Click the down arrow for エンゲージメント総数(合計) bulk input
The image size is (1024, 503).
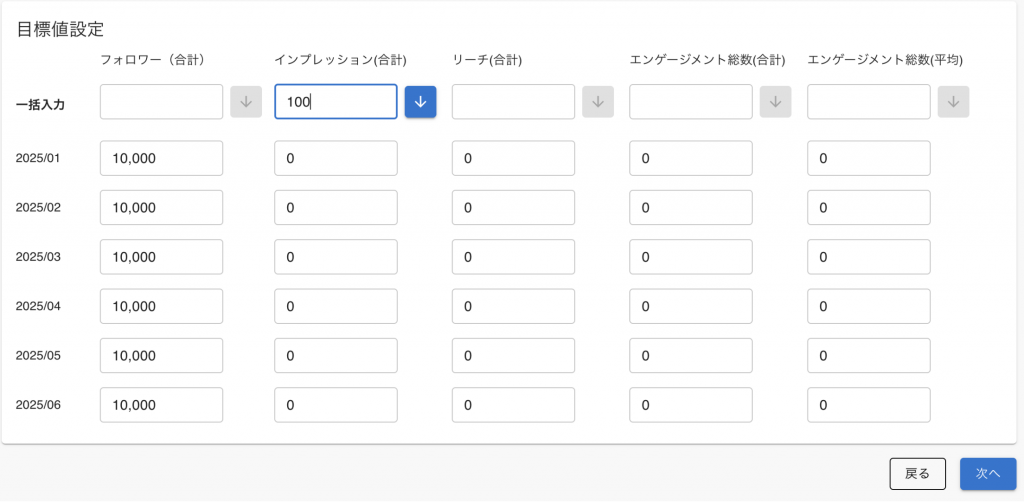coord(776,102)
